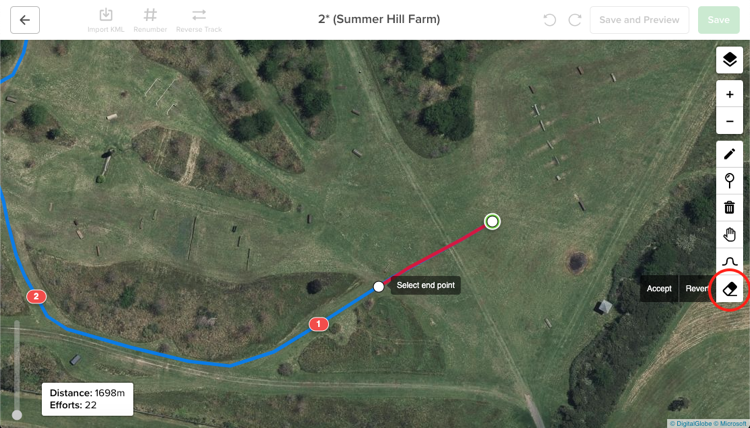The width and height of the screenshot is (750, 428).
Task: Select red marker number 2 on track
Action: point(36,296)
